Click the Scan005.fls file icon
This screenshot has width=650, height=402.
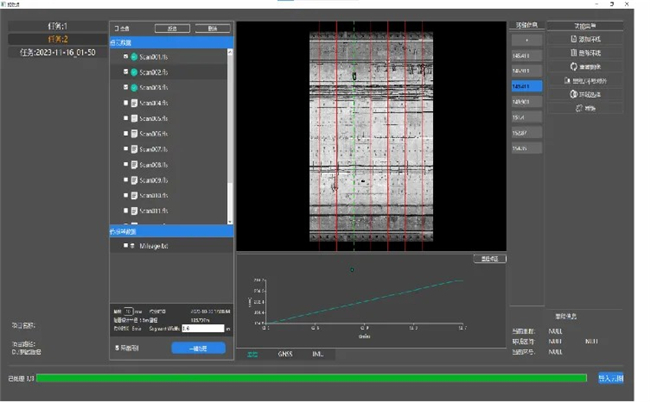point(134,119)
